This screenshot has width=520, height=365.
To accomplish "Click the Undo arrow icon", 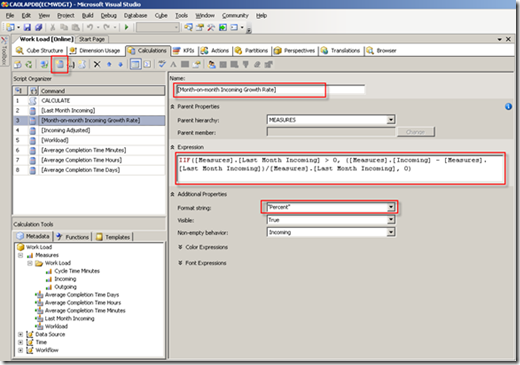I will [x=90, y=27].
